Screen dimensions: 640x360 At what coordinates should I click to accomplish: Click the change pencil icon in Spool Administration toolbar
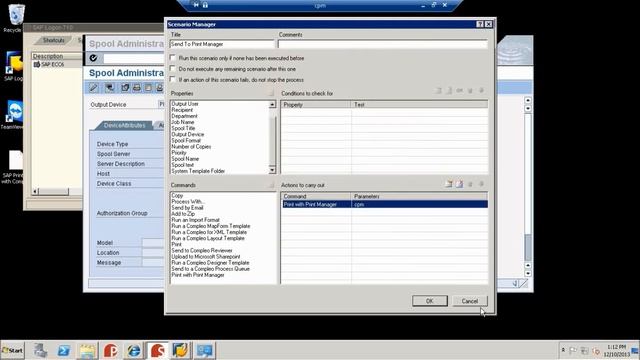[94, 88]
